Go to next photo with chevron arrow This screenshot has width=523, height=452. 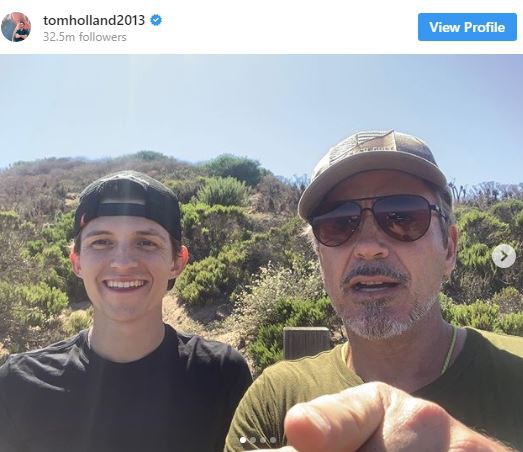[x=504, y=256]
